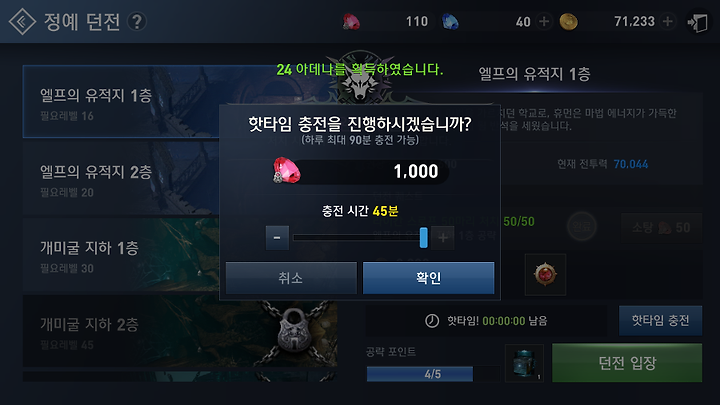Screen dimensions: 720x405
Task: Select 엘프의 유적지 2층 dungeon entry
Action: click(x=121, y=178)
